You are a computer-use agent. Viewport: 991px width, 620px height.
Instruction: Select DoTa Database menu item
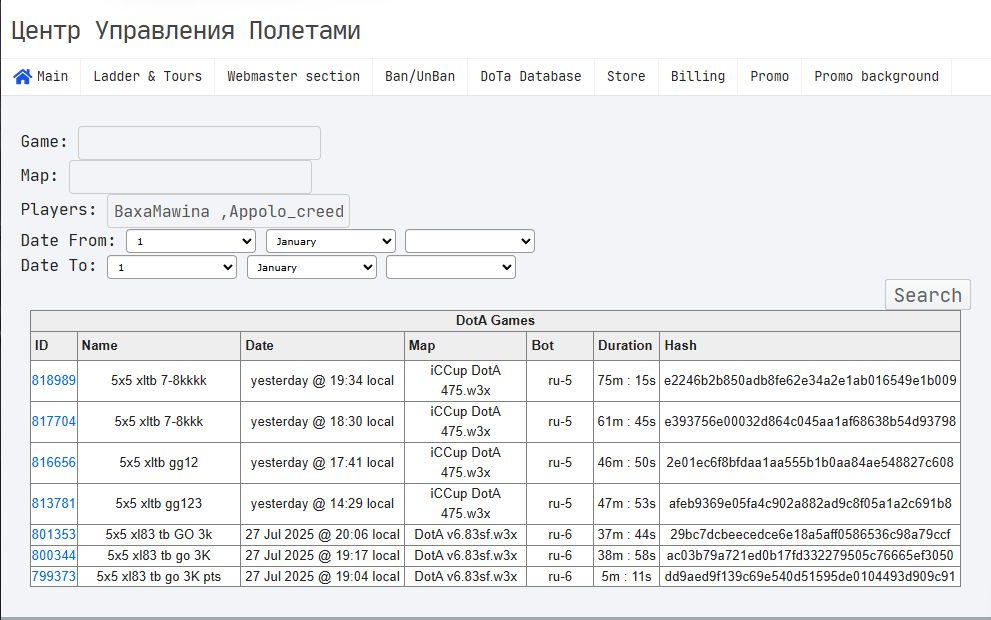[530, 76]
